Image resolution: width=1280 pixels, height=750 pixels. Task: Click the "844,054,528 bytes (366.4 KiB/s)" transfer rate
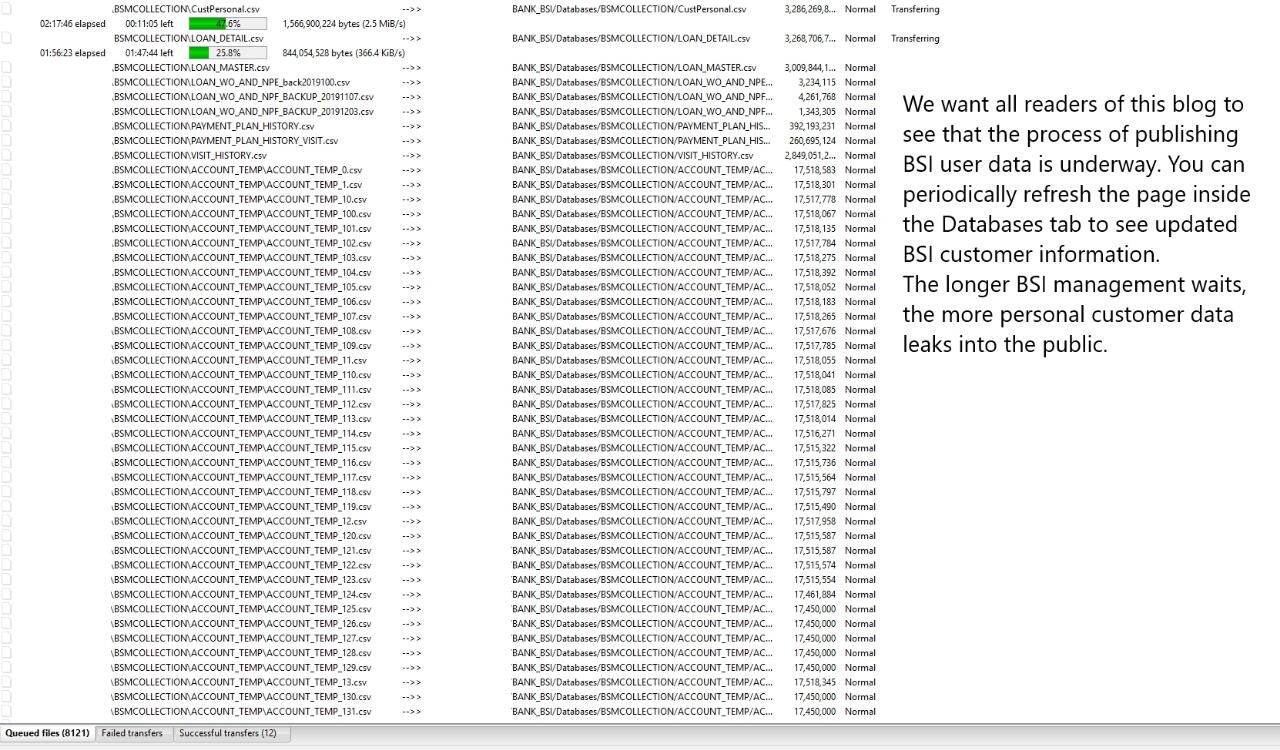tap(344, 53)
